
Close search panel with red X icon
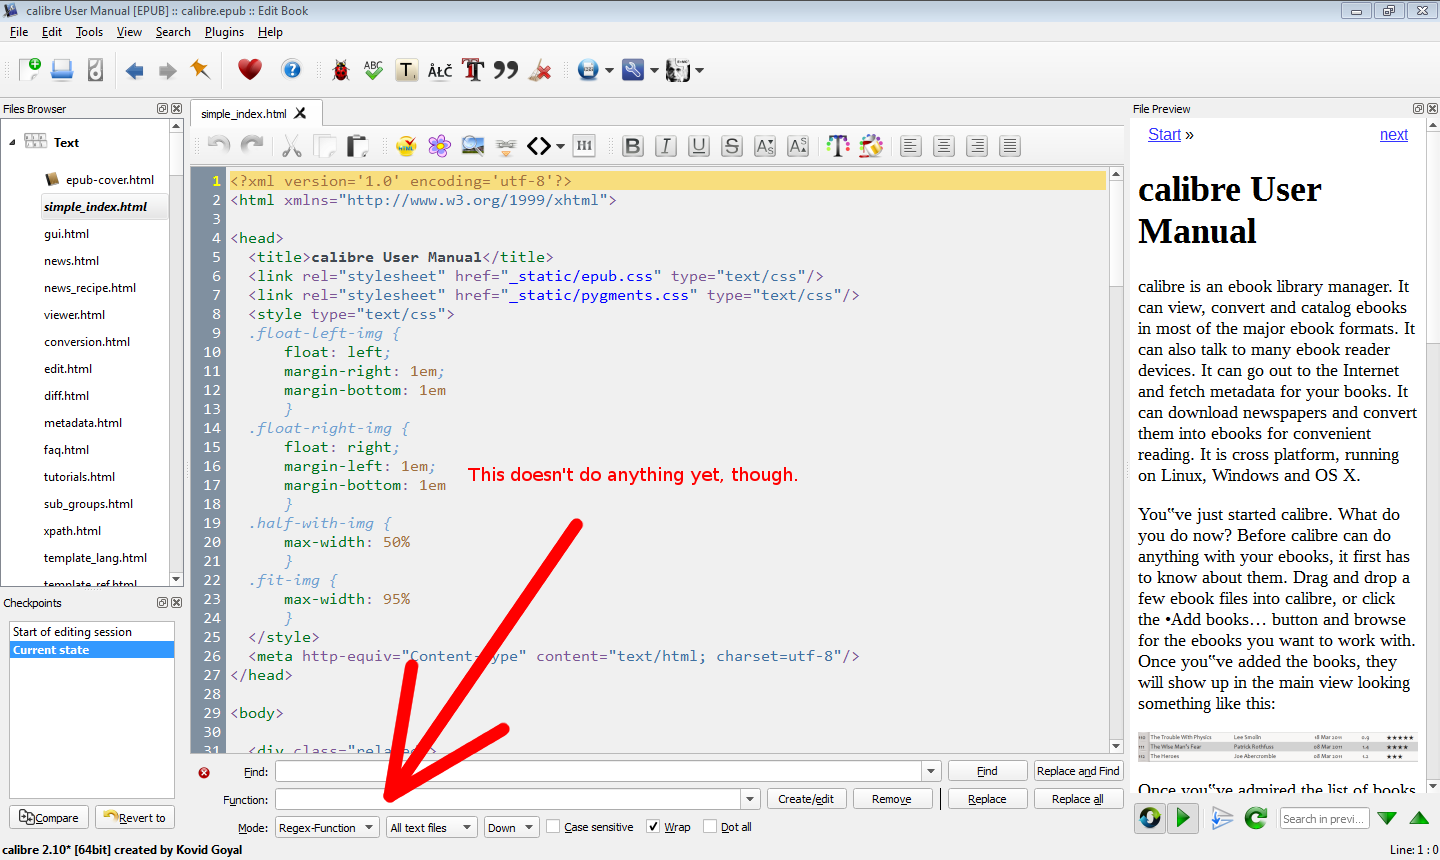tap(204, 772)
